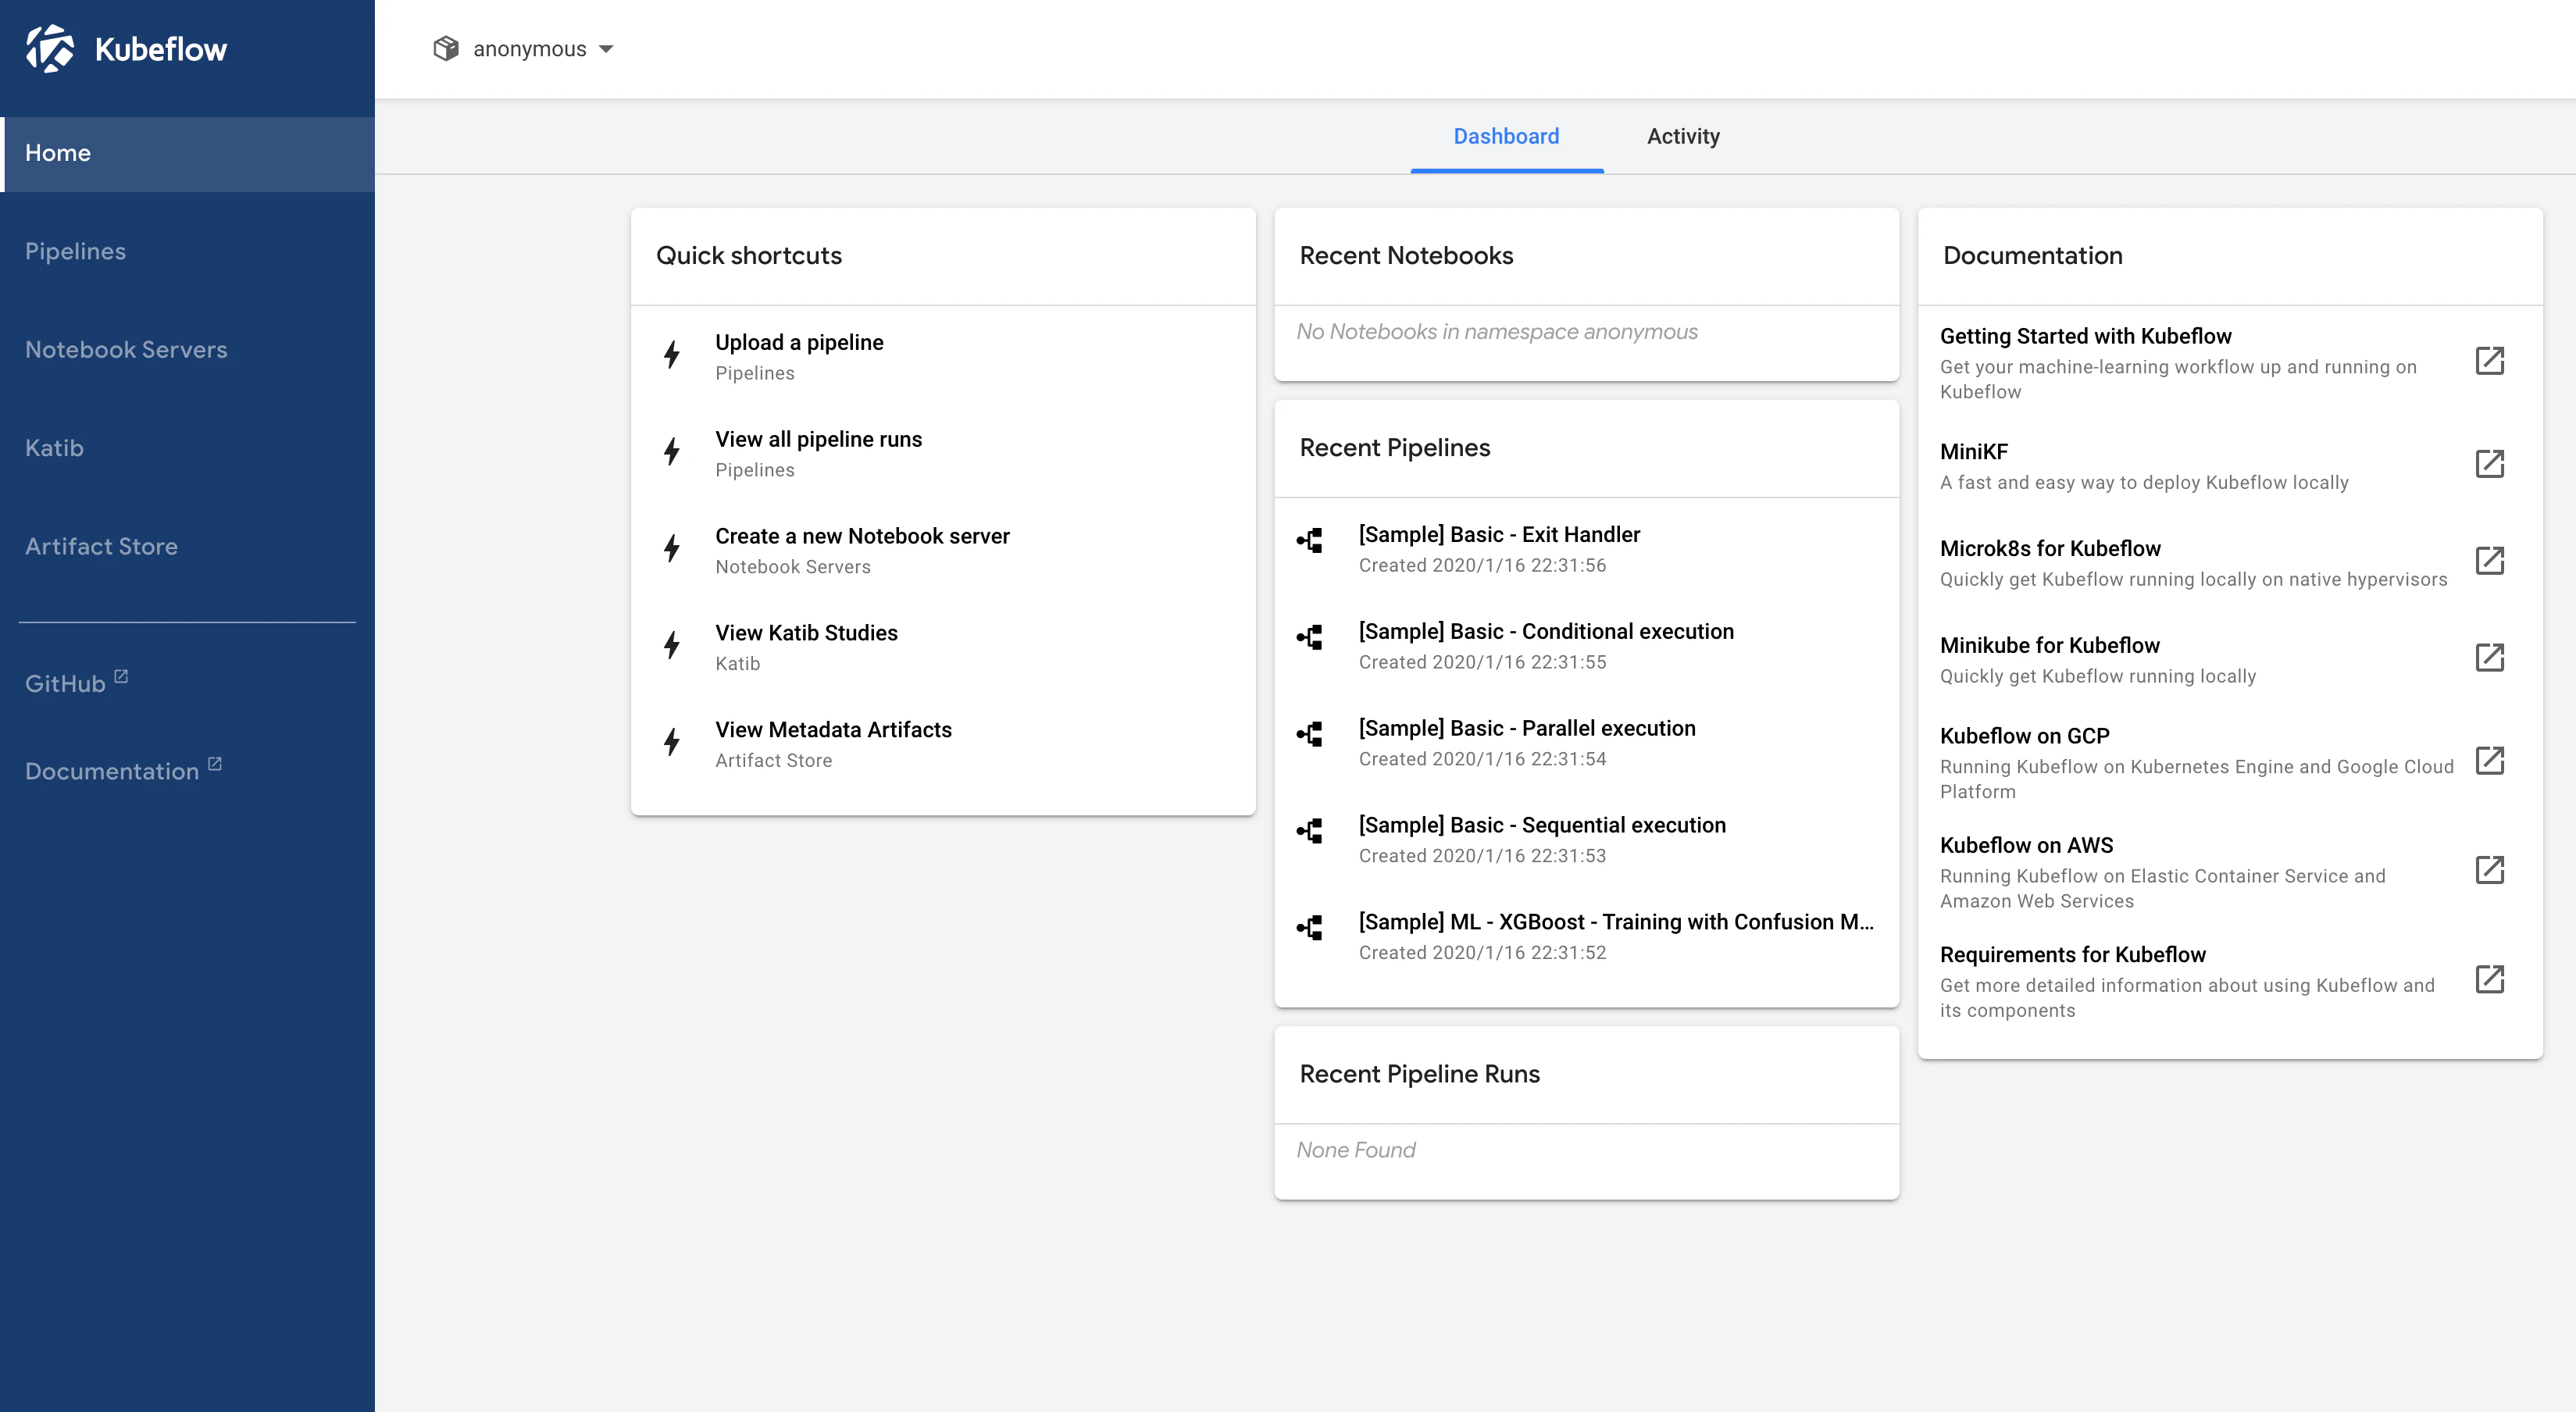This screenshot has height=1412, width=2576.
Task: Click the Kubeflow on GCP documentation title
Action: [2024, 736]
